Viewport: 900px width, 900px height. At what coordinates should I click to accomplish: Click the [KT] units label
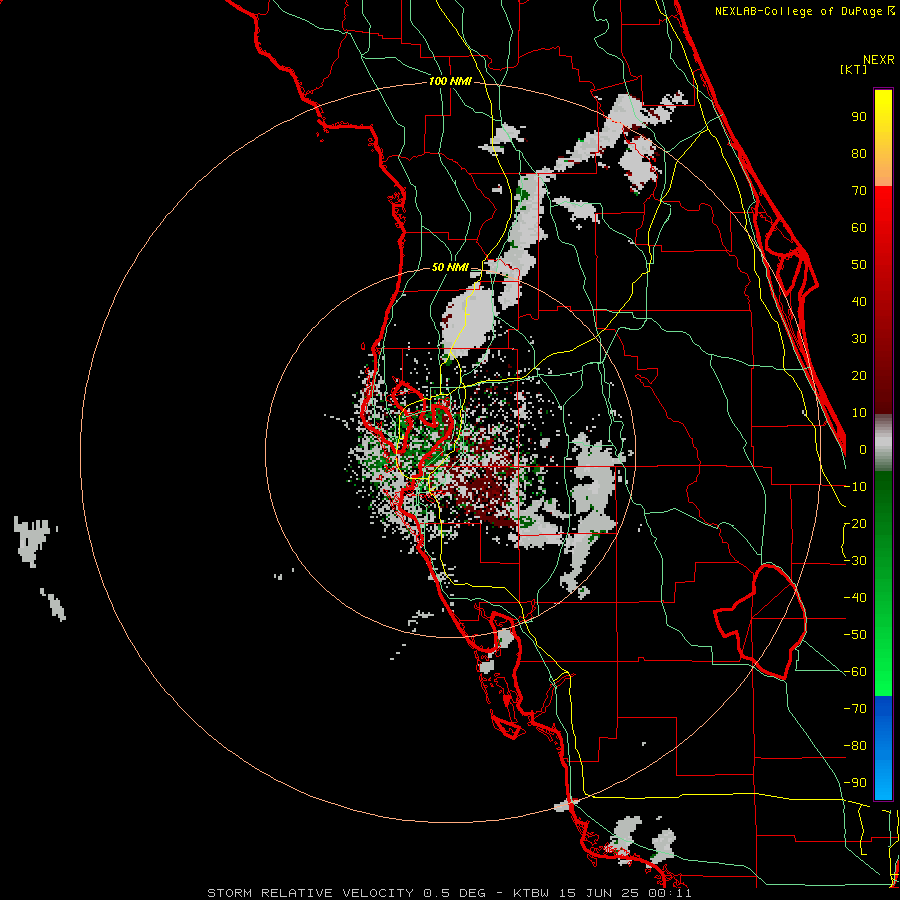853,69
